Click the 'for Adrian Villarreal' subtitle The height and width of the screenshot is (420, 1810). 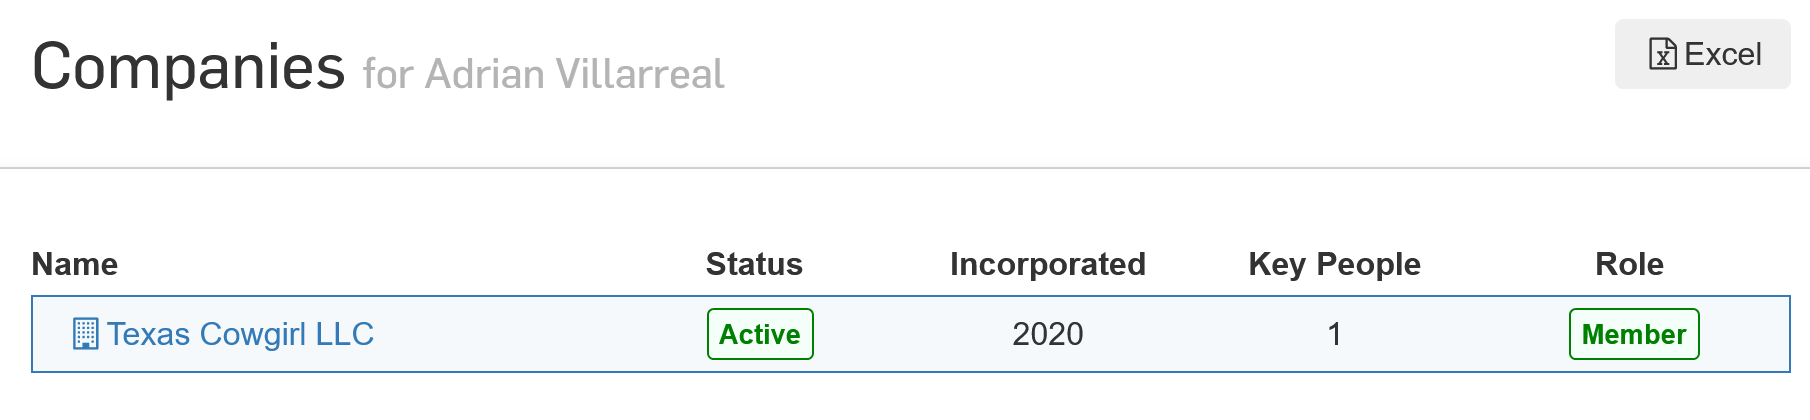(544, 74)
